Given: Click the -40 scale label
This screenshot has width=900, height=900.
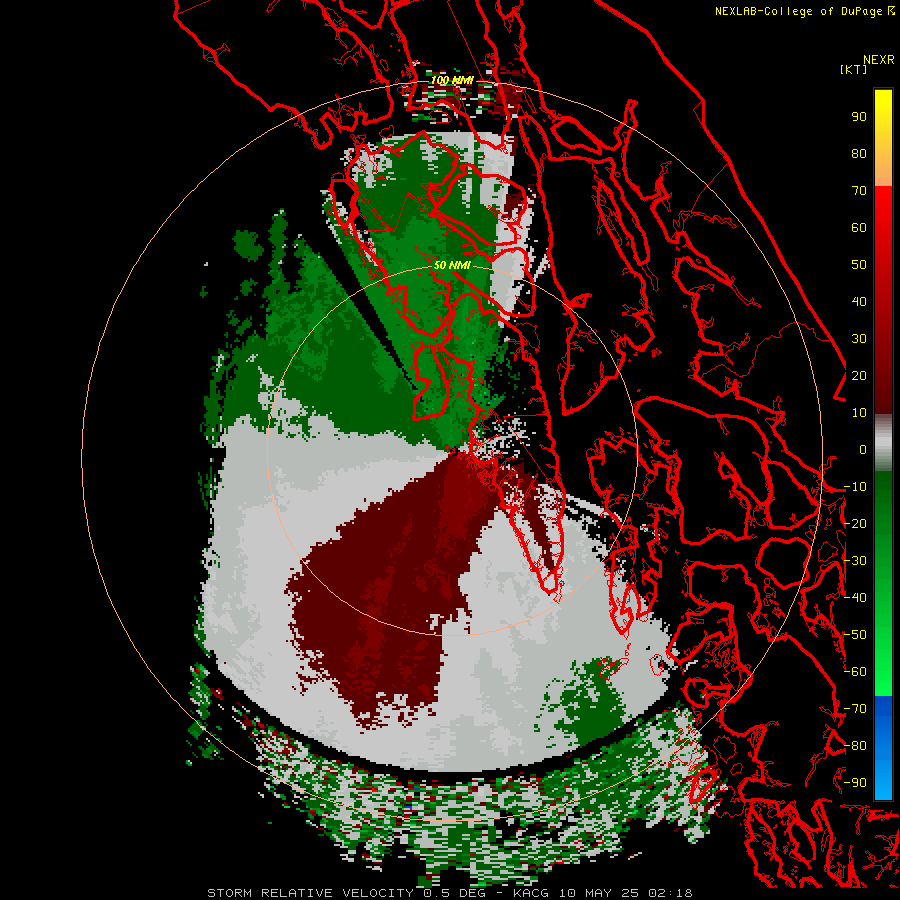Looking at the screenshot, I should click(x=855, y=598).
